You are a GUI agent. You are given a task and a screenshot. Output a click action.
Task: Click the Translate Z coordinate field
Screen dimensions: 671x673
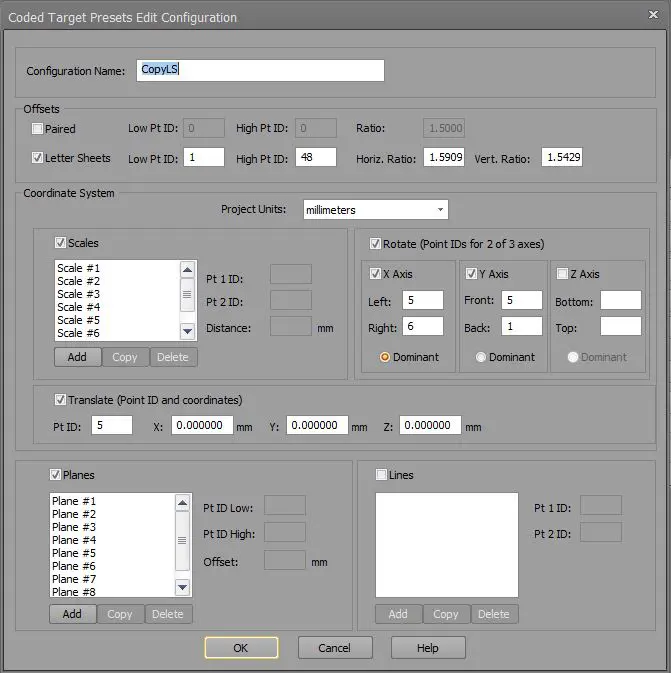pos(430,425)
